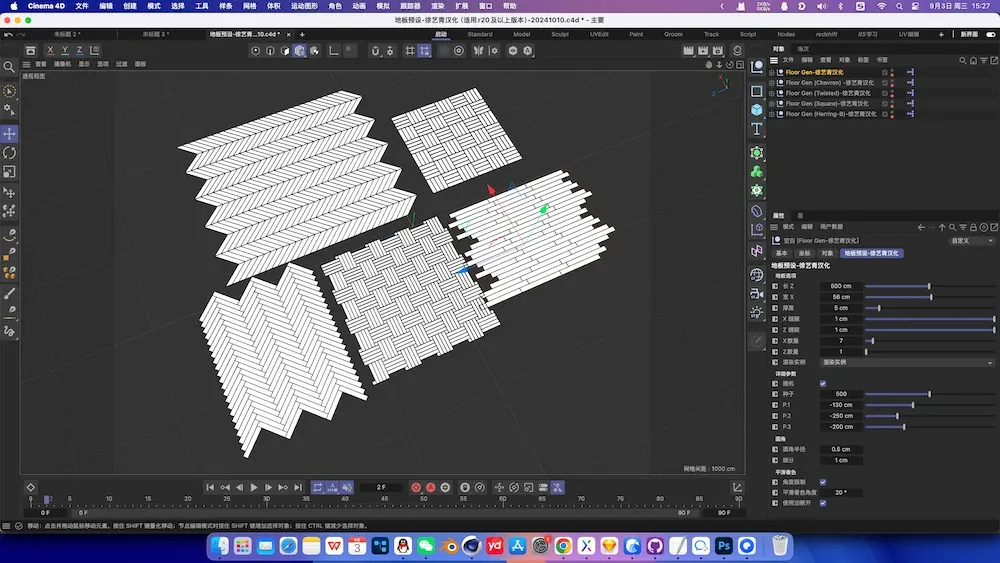The width and height of the screenshot is (1000, 563).
Task: Click the 基本 attribute tab button
Action: (x=782, y=253)
